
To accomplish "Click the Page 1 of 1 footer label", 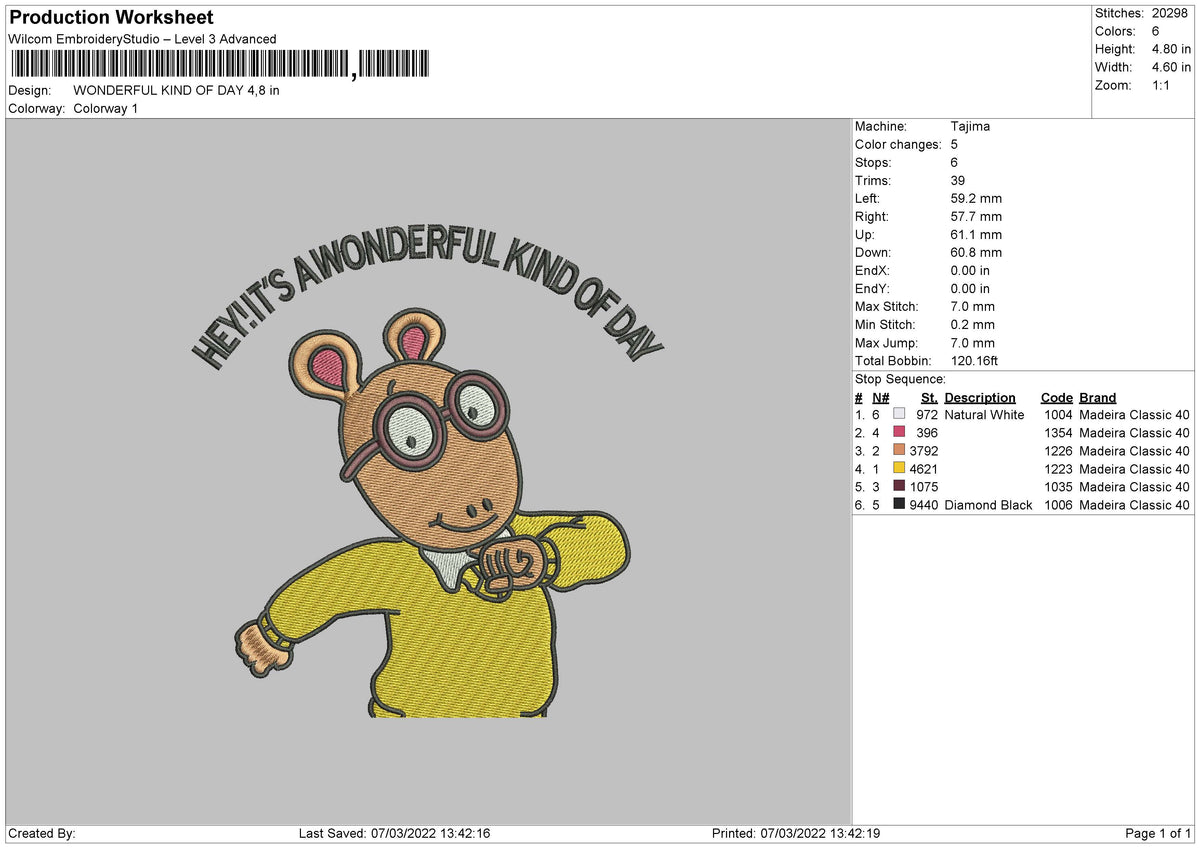I will [1158, 833].
